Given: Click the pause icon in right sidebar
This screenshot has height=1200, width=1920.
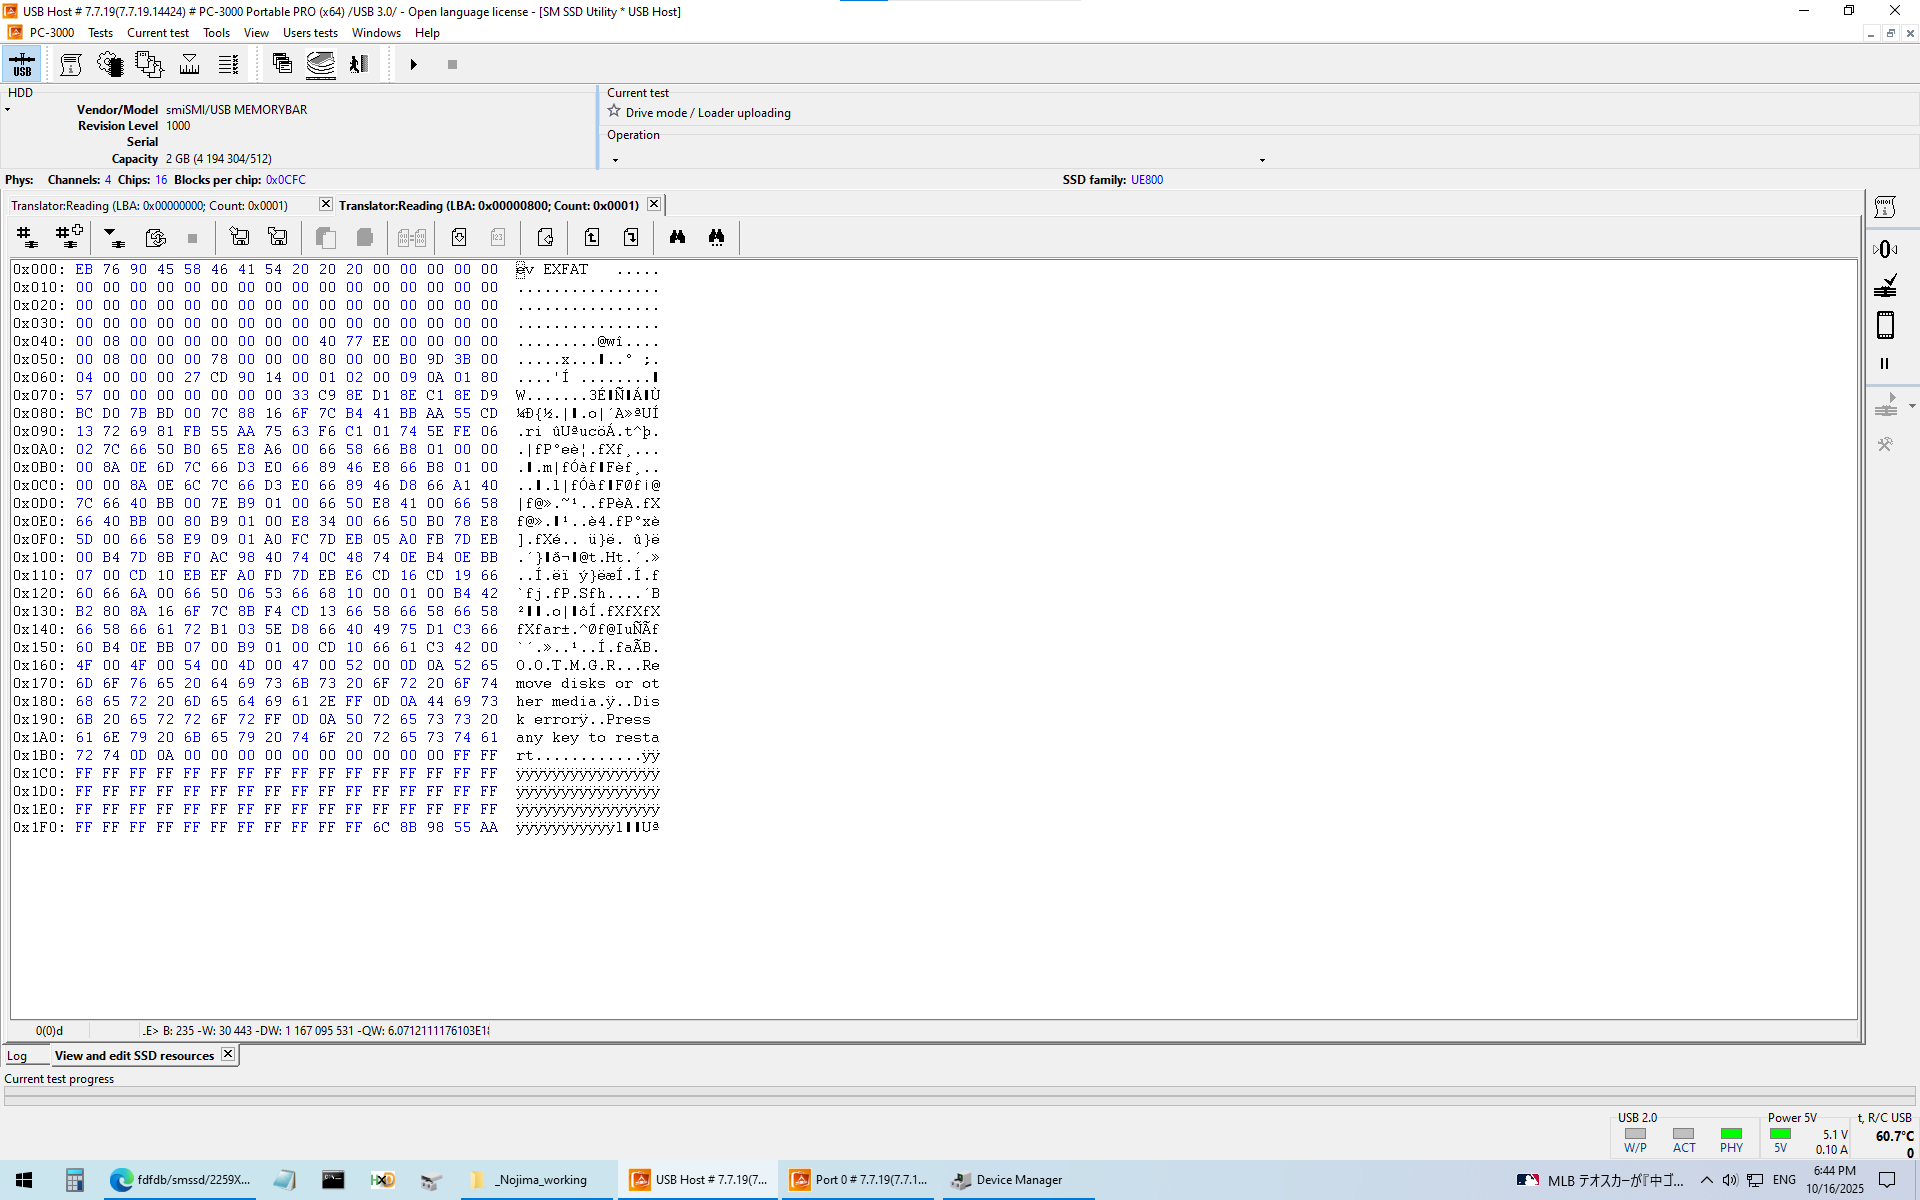Looking at the screenshot, I should click(x=1885, y=364).
